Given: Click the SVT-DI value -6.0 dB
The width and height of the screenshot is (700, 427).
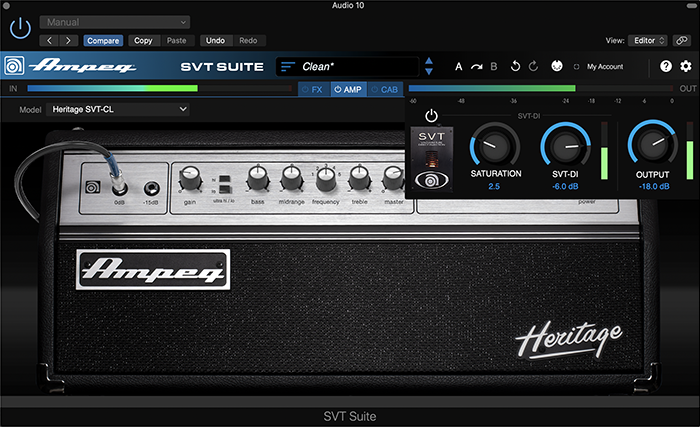Looking at the screenshot, I should click(x=565, y=186).
